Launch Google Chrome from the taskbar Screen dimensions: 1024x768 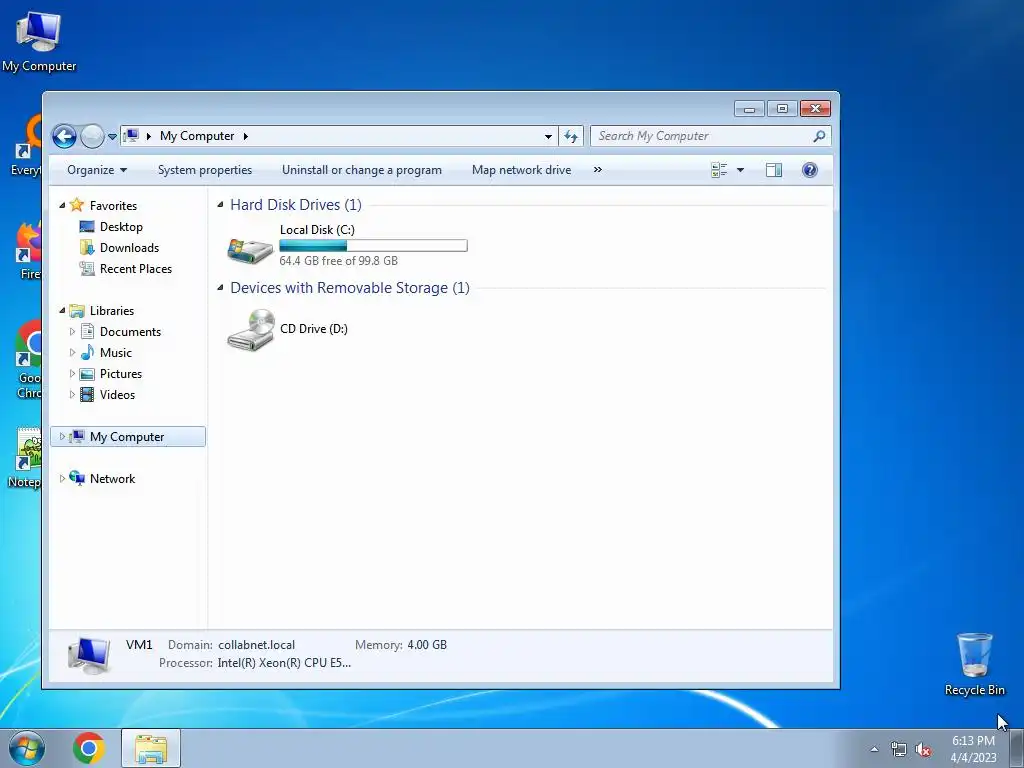[x=89, y=748]
